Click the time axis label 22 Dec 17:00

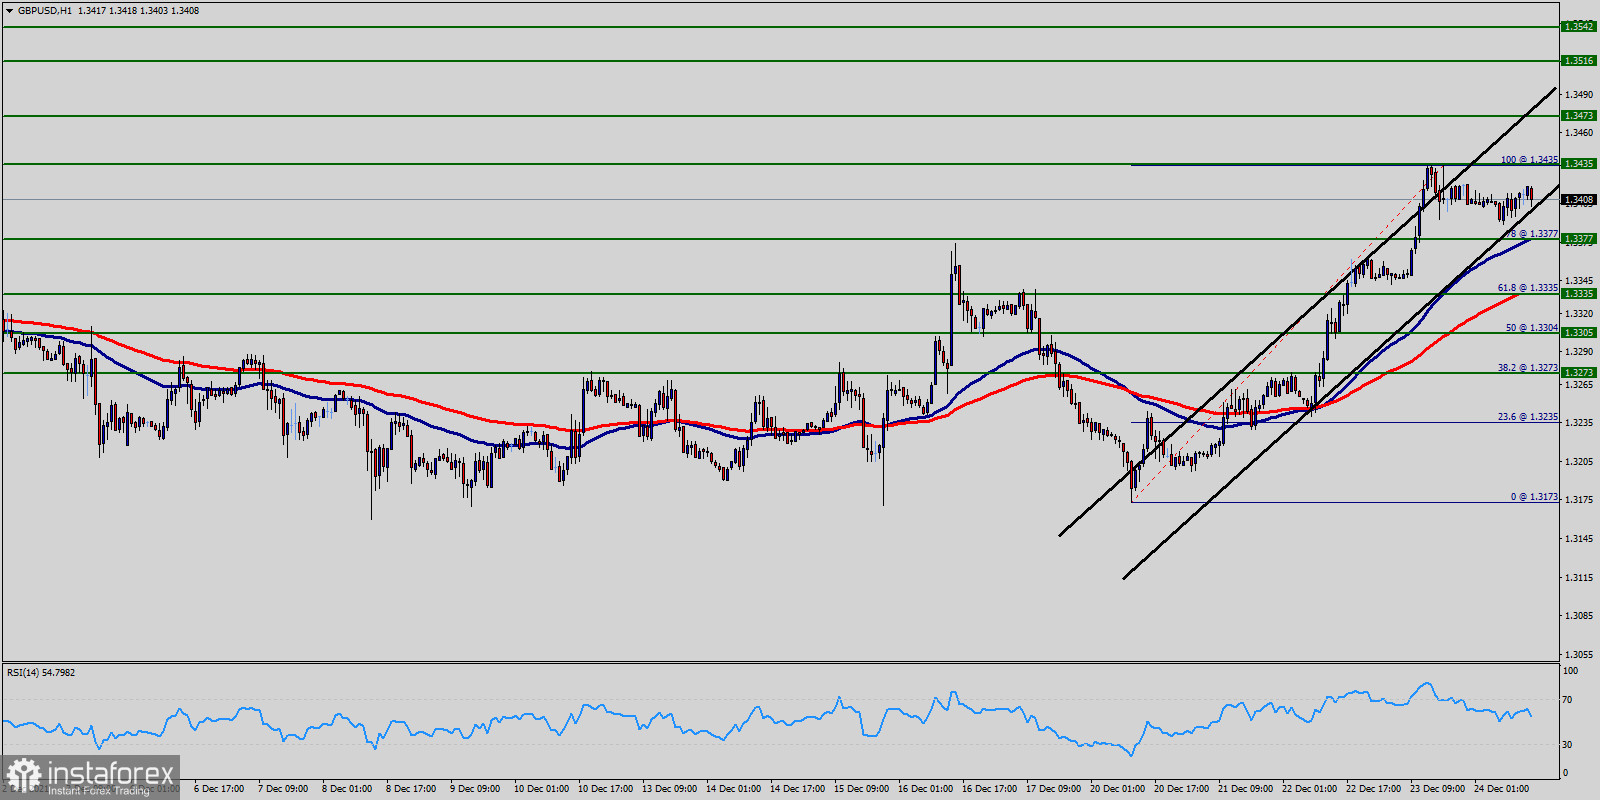pyautogui.click(x=1373, y=789)
